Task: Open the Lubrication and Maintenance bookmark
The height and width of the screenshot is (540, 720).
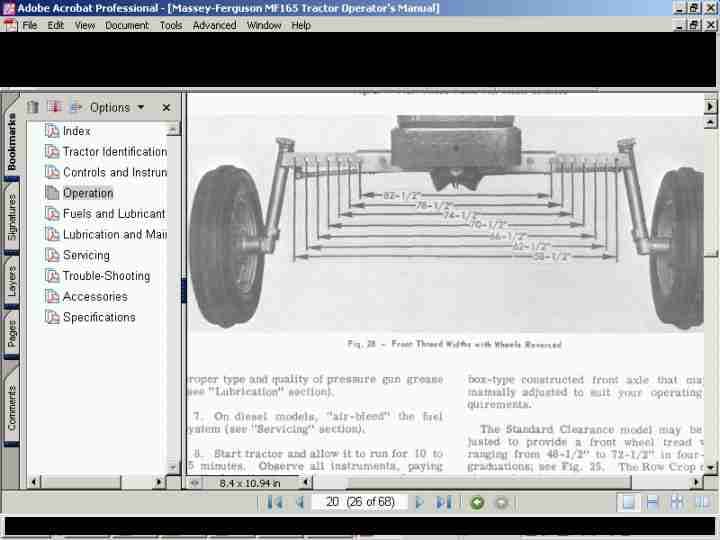Action: click(115, 234)
